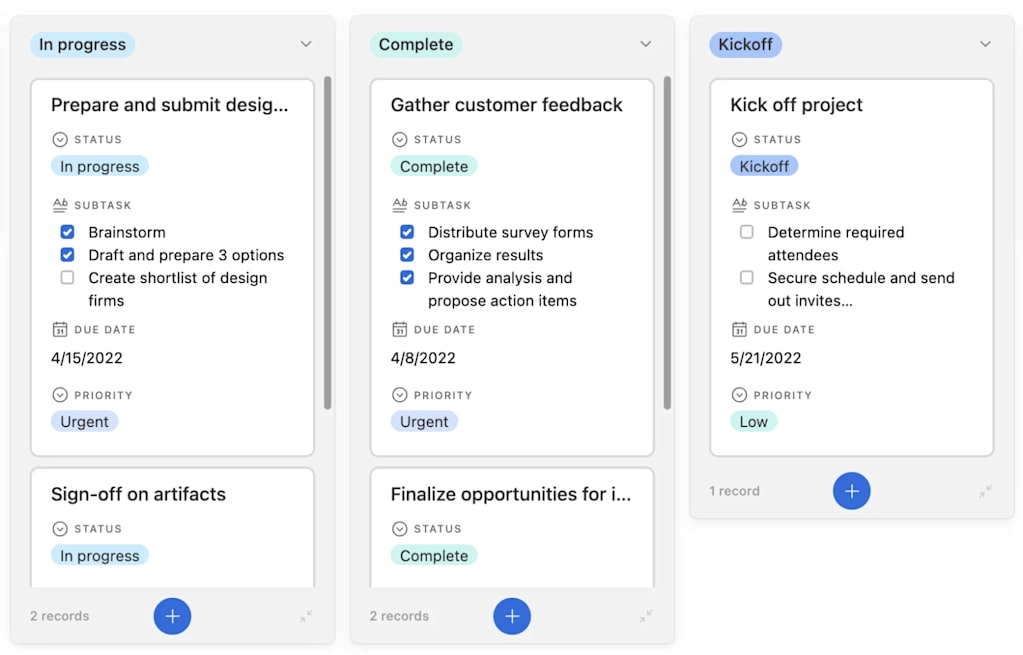1023x655 pixels.
Task: Click the due date 4/15/2022
Action: (87, 358)
